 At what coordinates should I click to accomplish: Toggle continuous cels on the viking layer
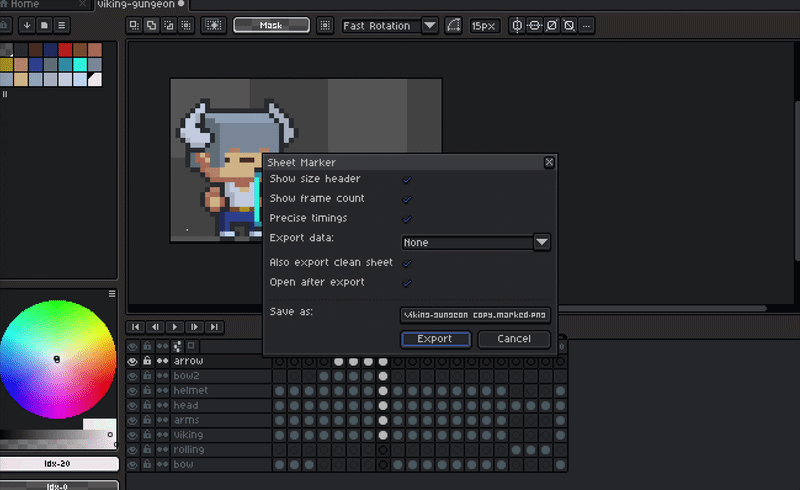(x=162, y=435)
